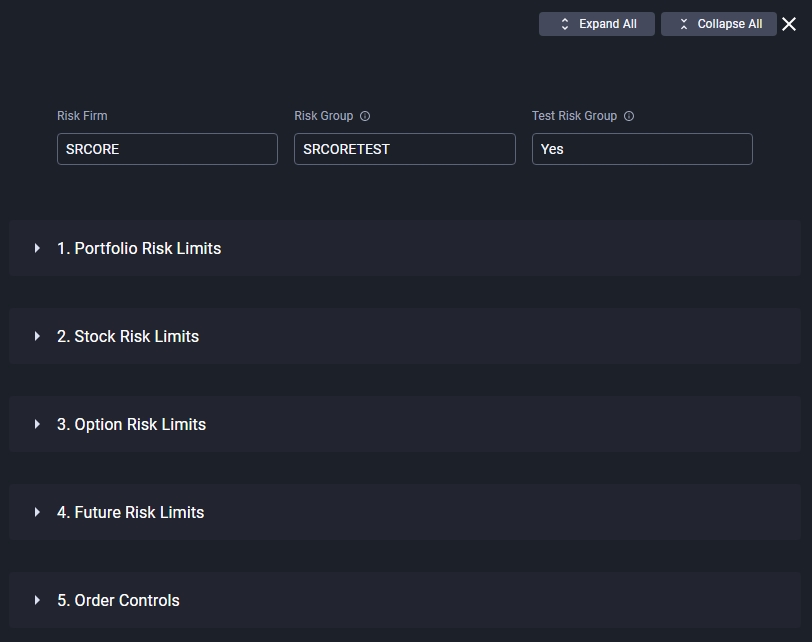812x642 pixels.
Task: Expand Order Controls using its arrow icon
Action: coord(37,600)
